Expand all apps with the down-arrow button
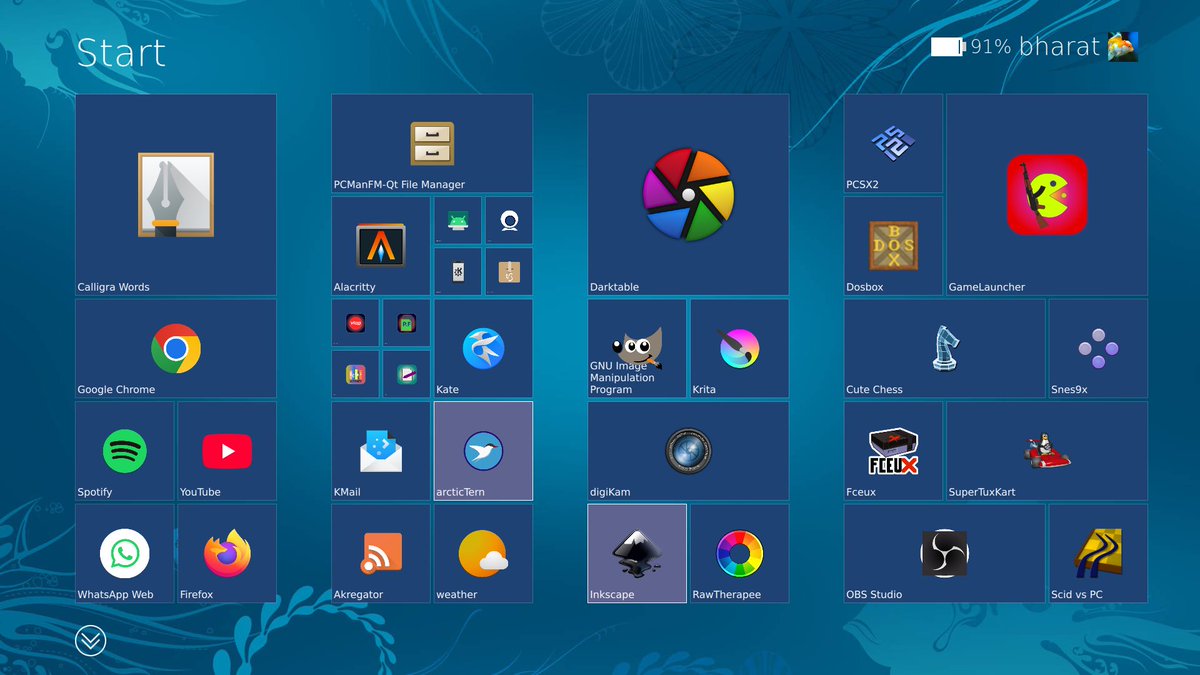1200x675 pixels. pos(90,640)
